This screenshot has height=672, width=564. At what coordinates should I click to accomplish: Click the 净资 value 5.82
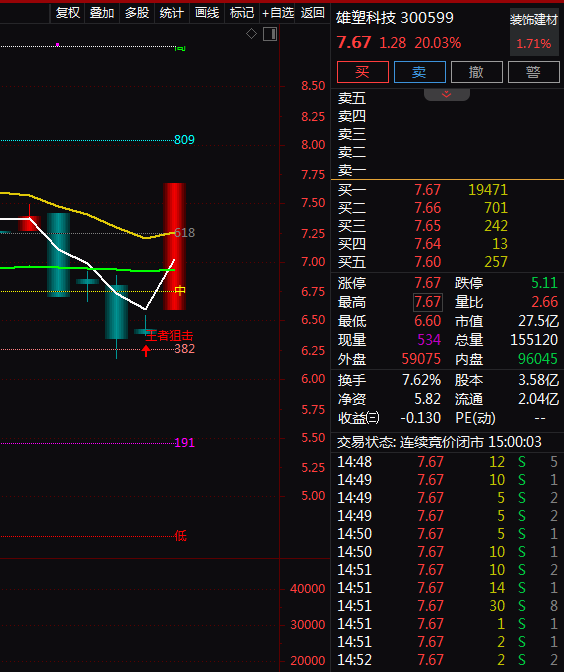coord(427,399)
